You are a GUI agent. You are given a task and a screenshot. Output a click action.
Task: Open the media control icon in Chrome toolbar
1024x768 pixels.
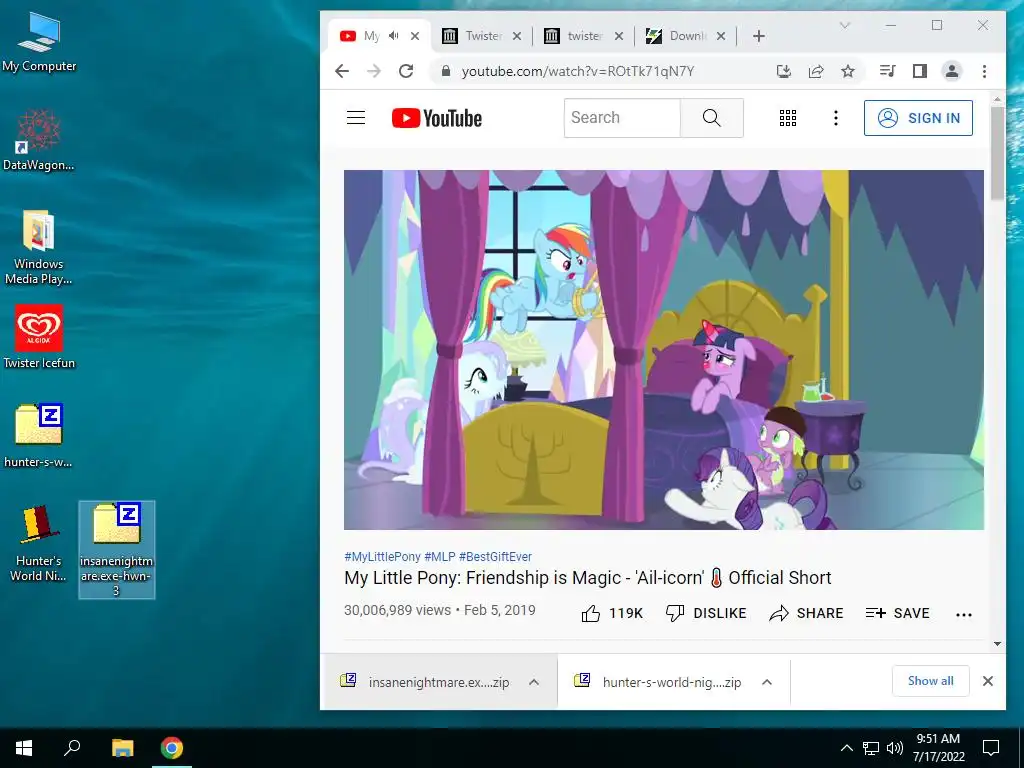point(888,71)
